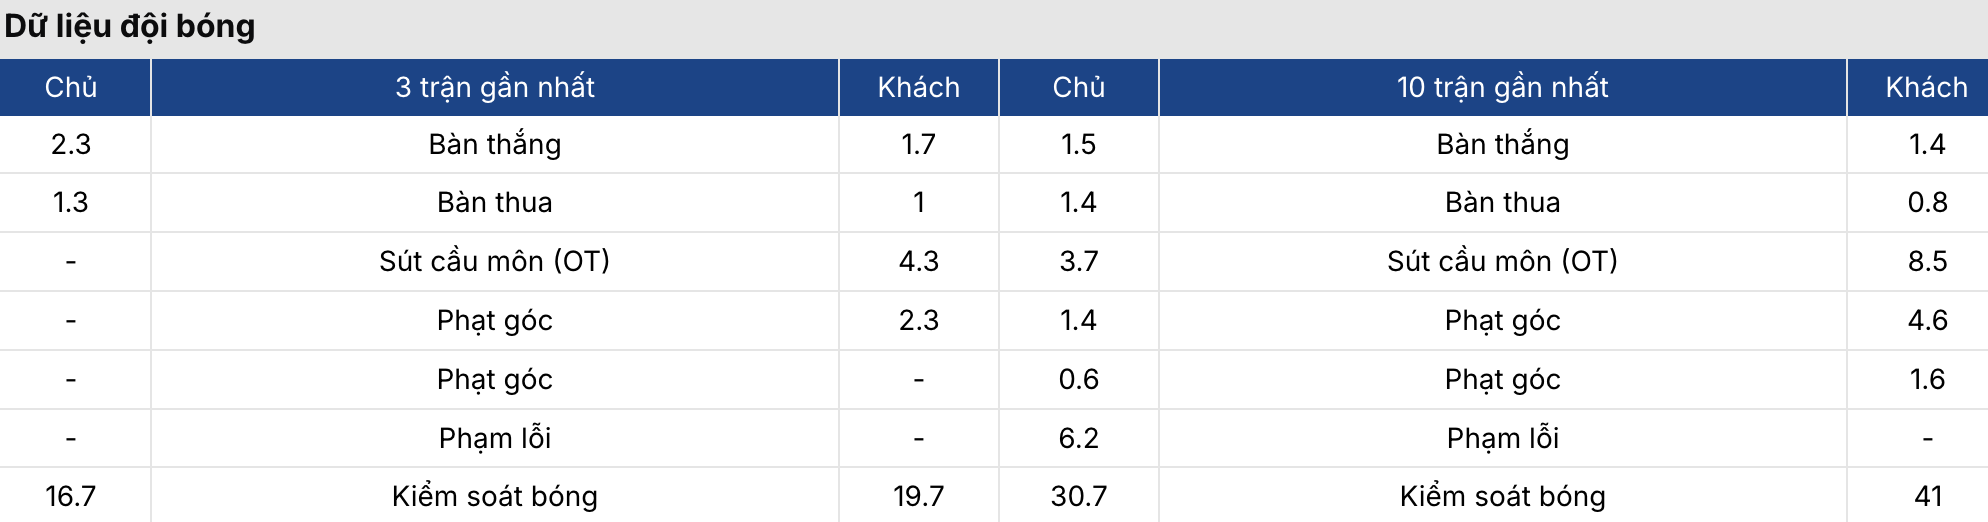Click the away possession value 41
The width and height of the screenshot is (1988, 522).
coord(1927,496)
